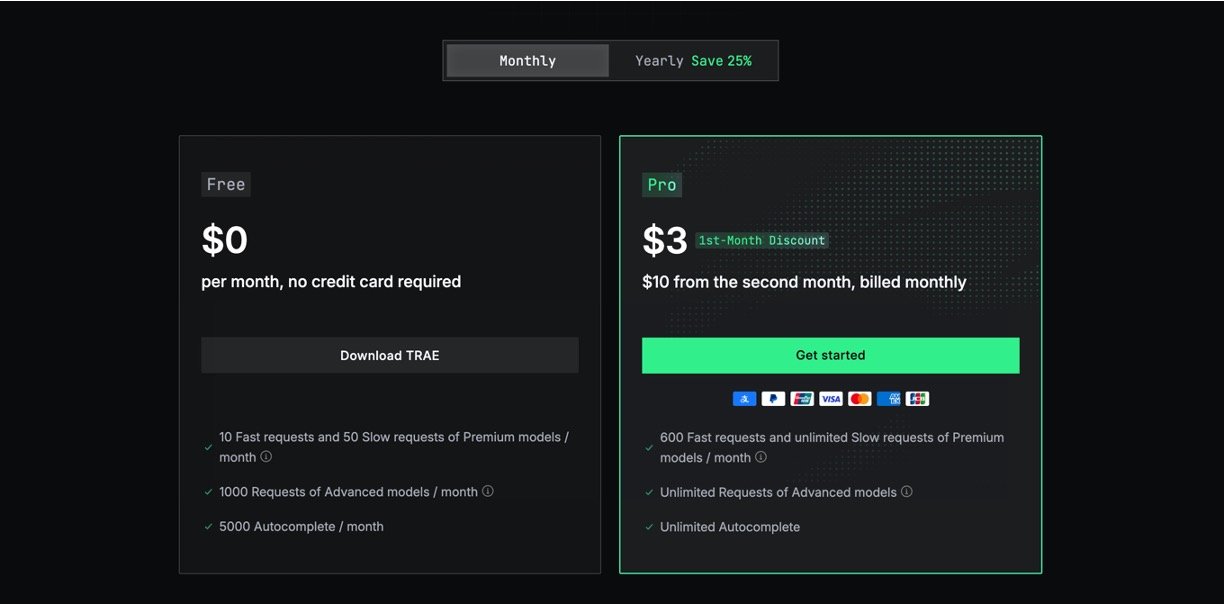The width and height of the screenshot is (1224, 604).
Task: Click the green Get started button
Action: click(x=830, y=355)
